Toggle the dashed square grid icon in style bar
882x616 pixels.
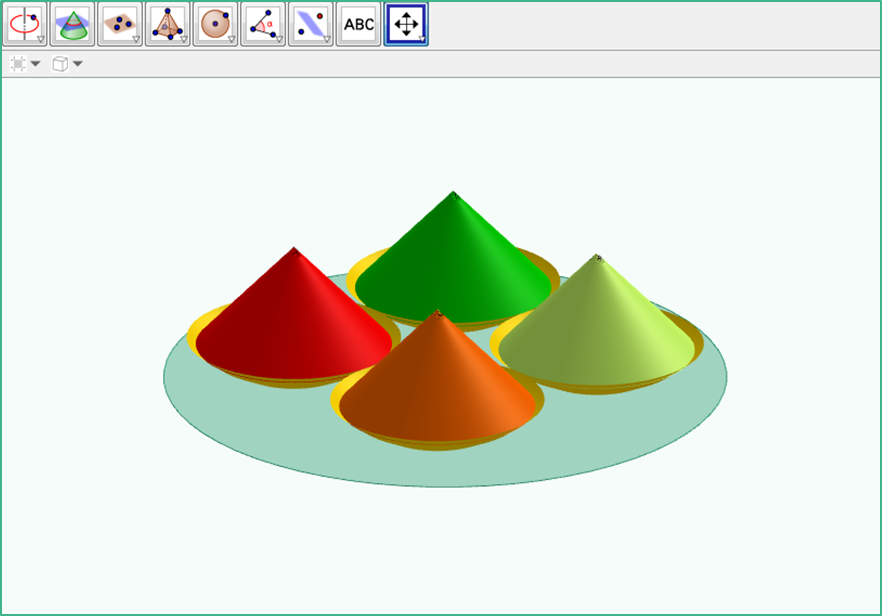pyautogui.click(x=18, y=64)
